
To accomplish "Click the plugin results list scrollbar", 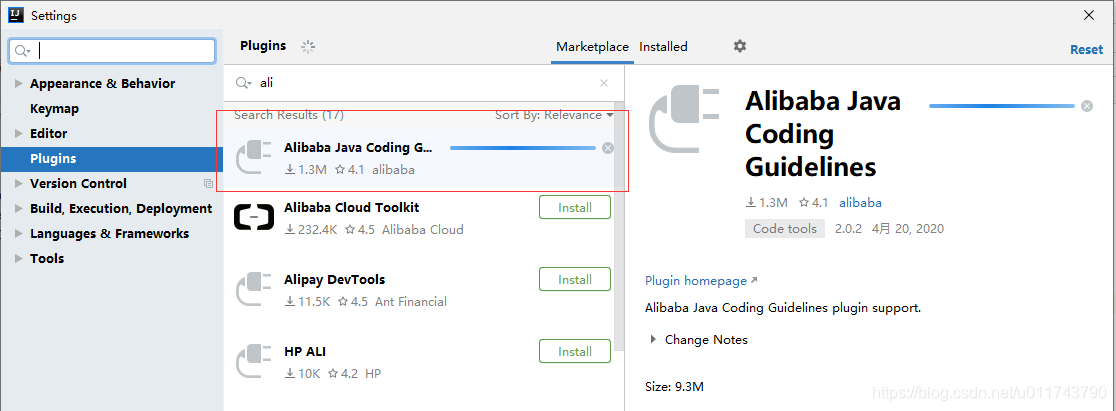I will (619, 228).
